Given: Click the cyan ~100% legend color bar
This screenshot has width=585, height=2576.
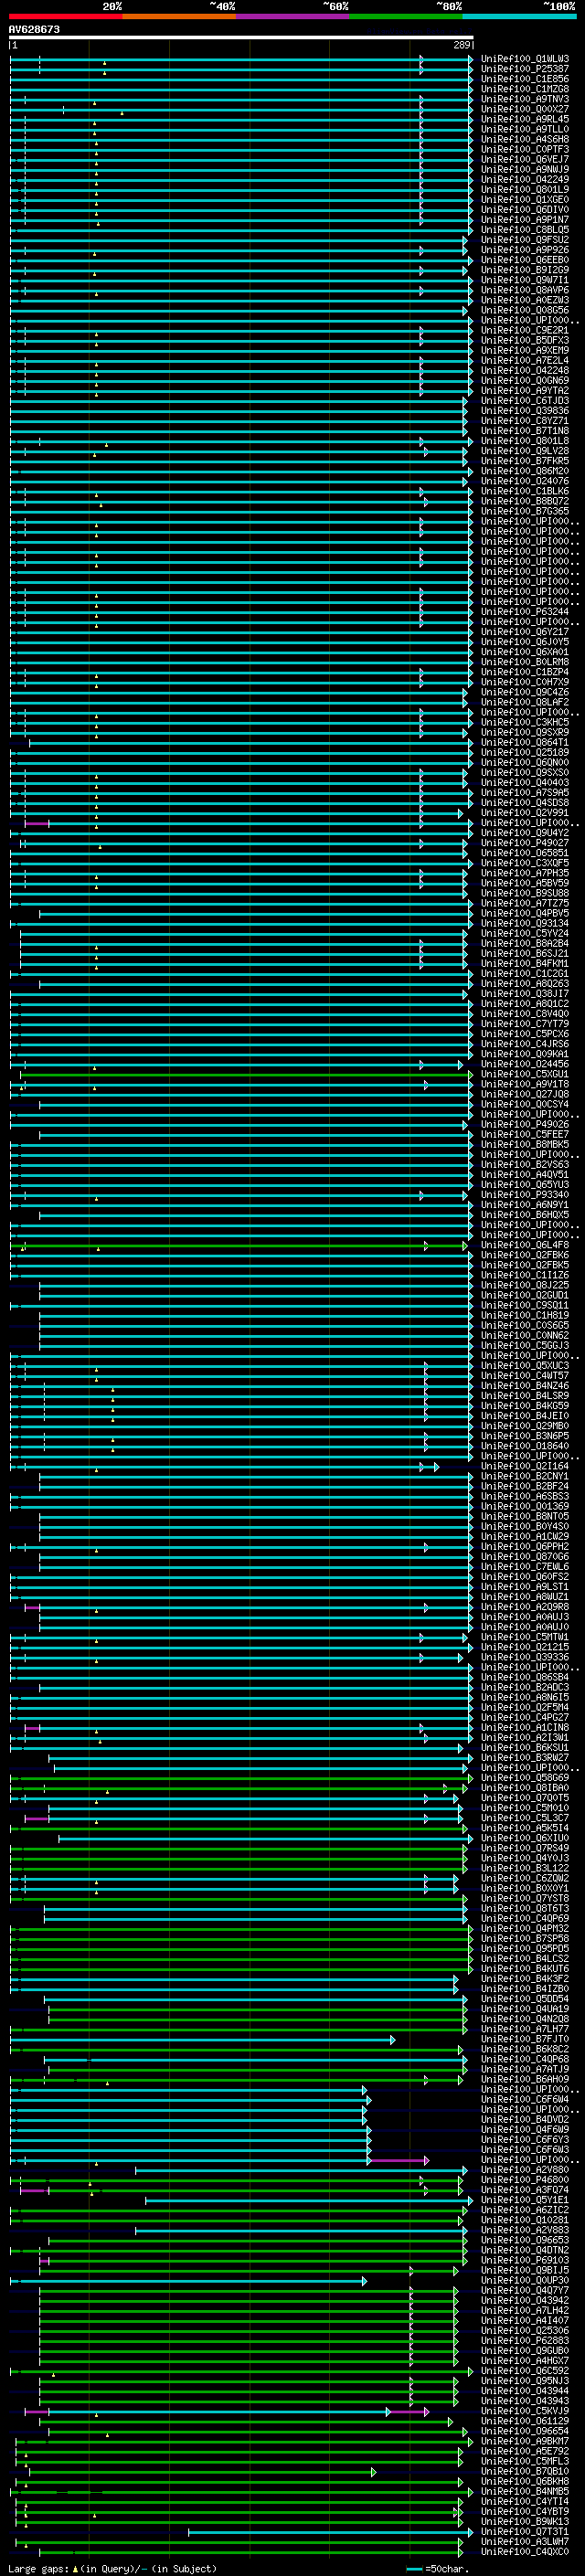Looking at the screenshot, I should tap(518, 16).
